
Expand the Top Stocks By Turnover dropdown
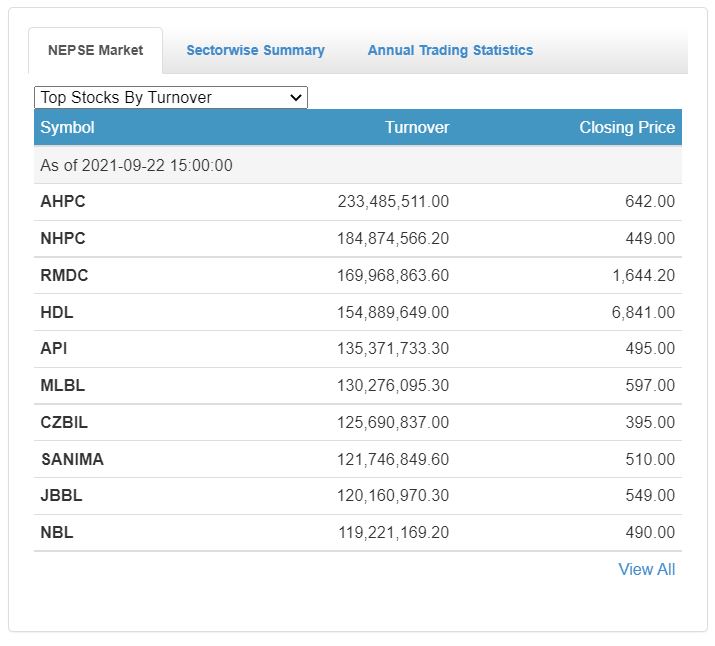pos(171,97)
